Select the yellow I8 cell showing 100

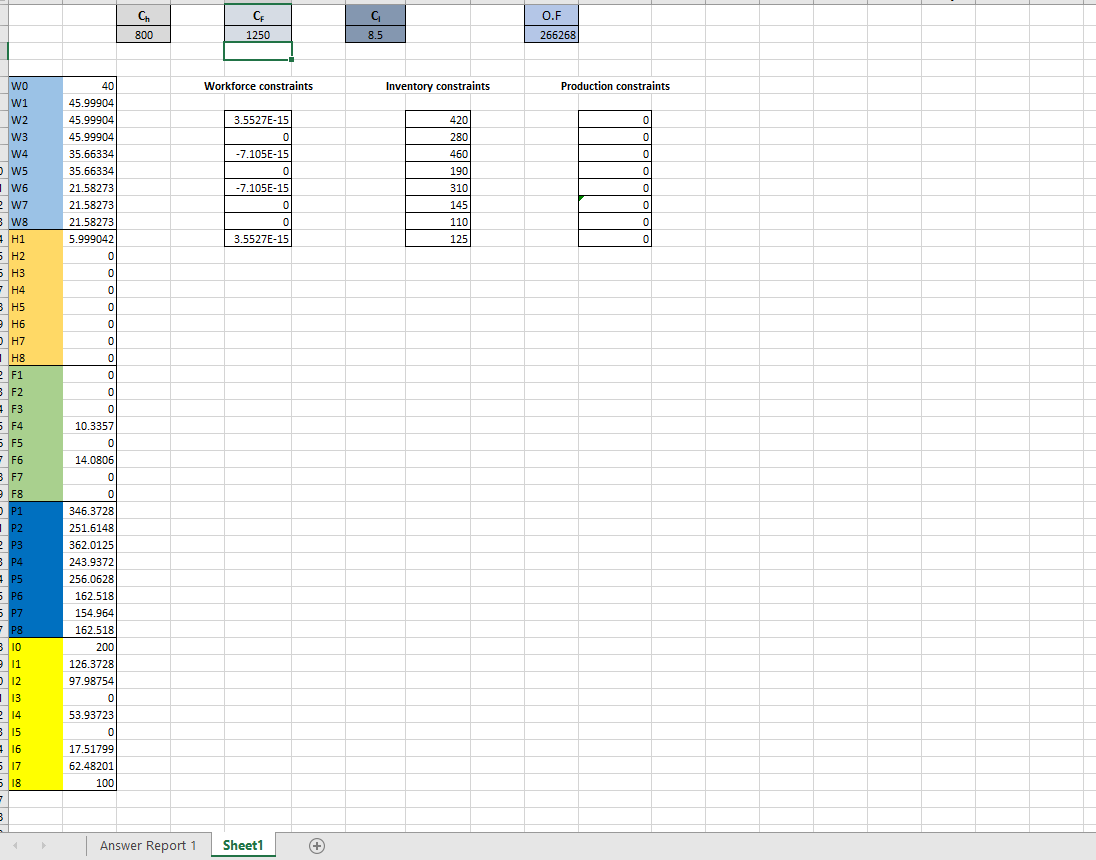pos(88,783)
